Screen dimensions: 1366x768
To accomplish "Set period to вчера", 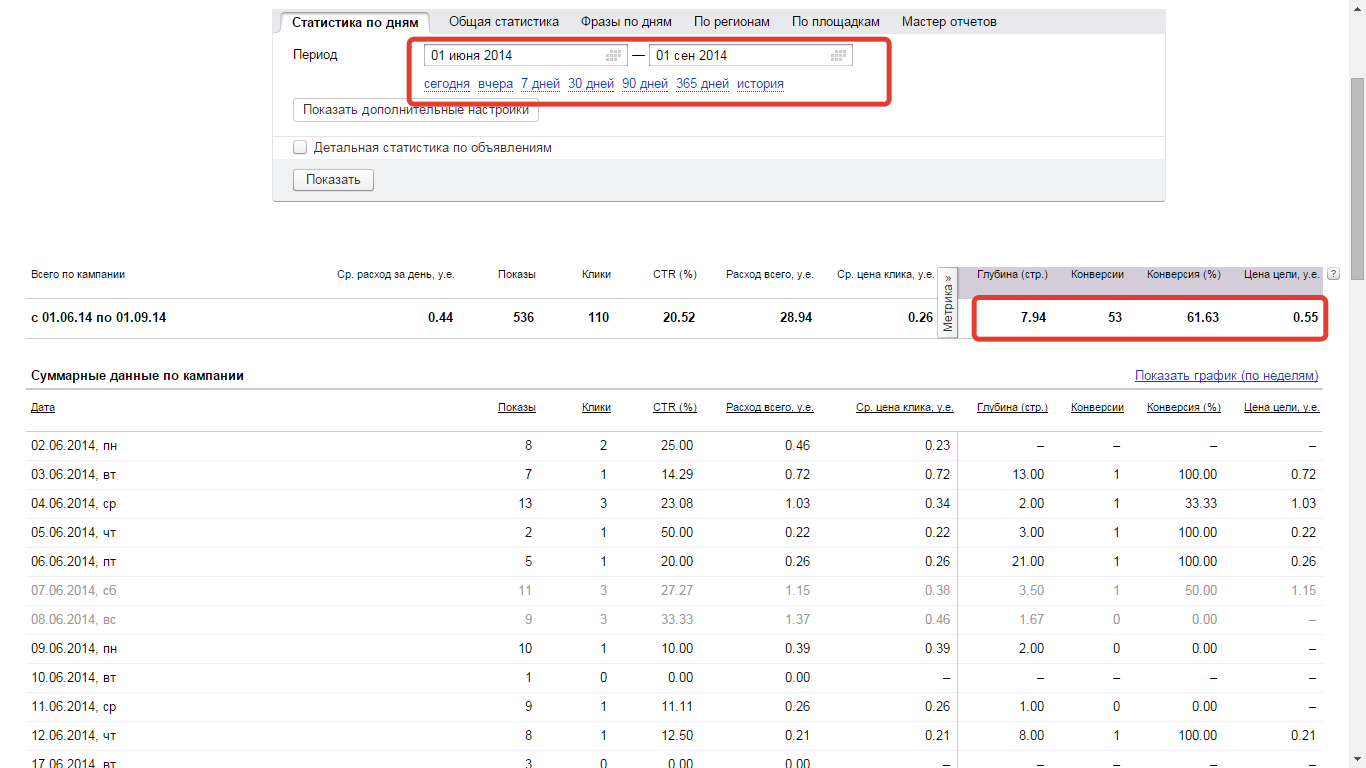I will [495, 84].
